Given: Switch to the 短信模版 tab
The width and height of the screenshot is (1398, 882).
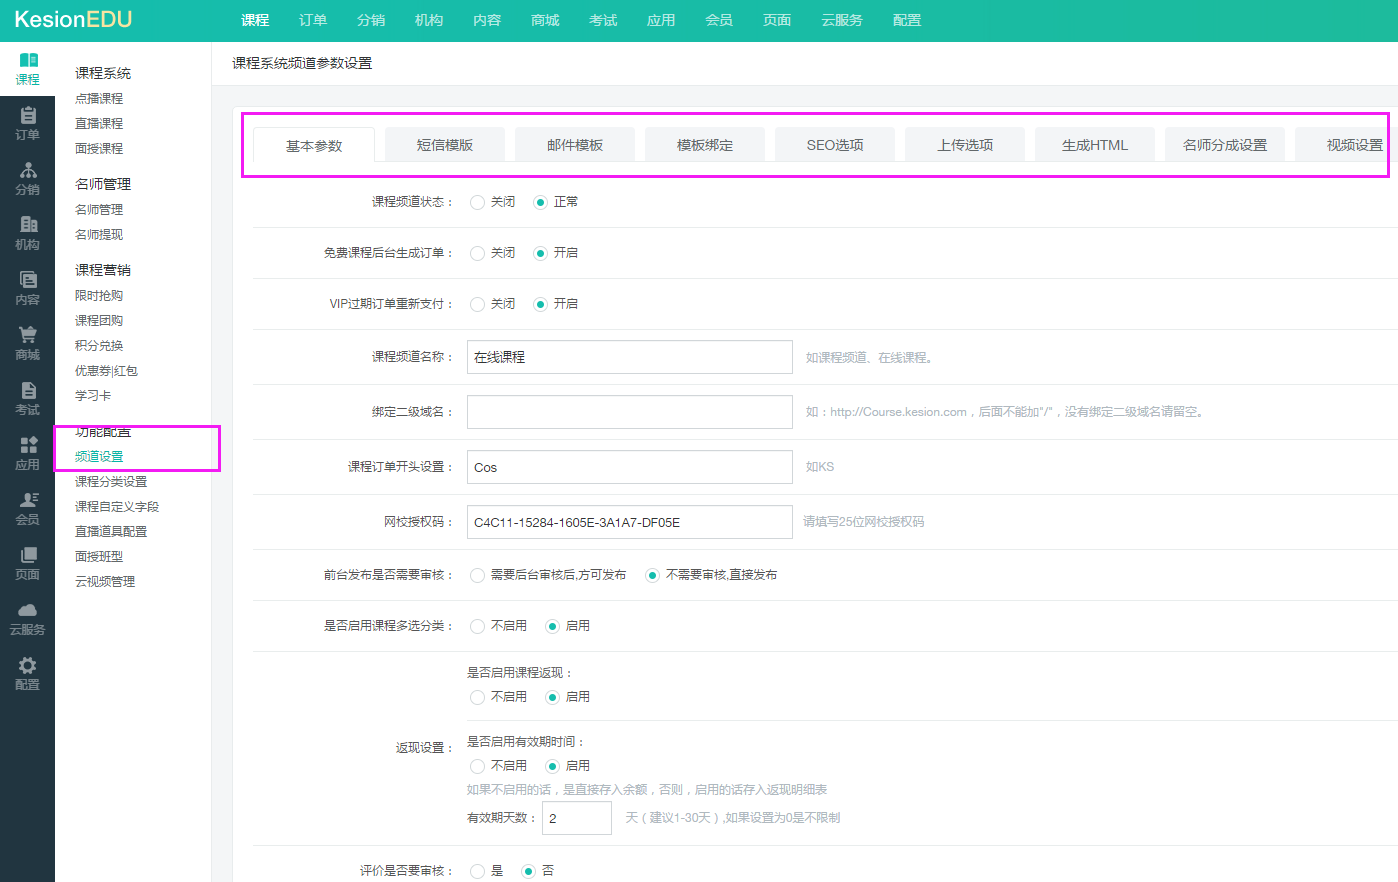Looking at the screenshot, I should [445, 145].
